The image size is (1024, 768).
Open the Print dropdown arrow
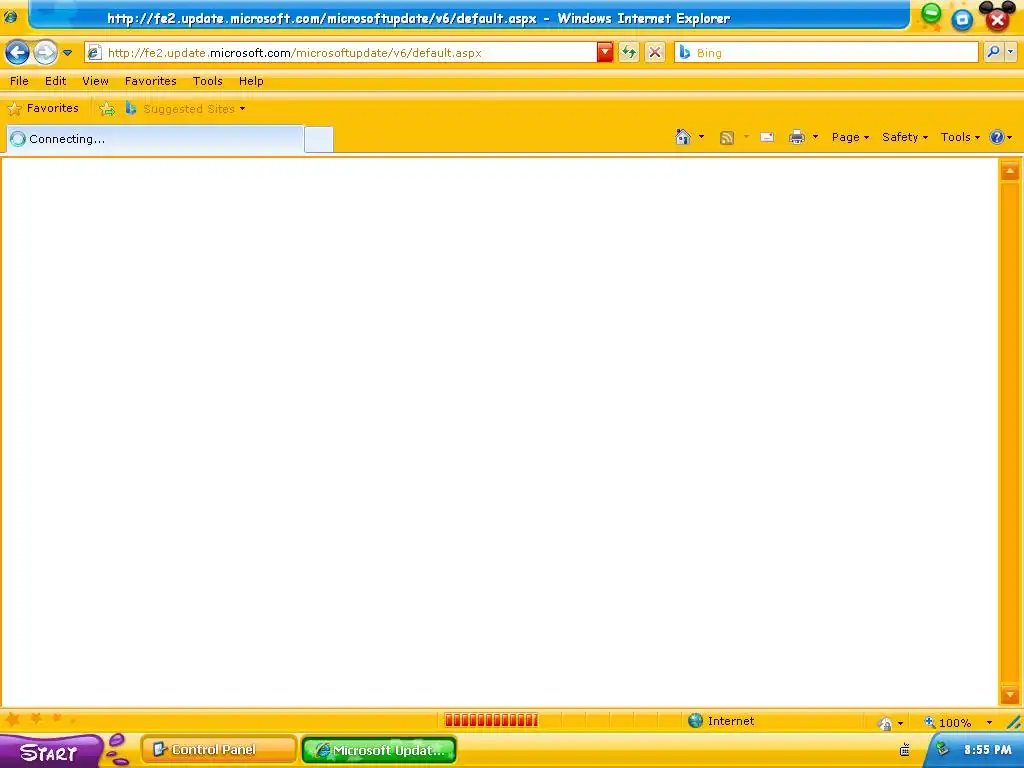(815, 137)
